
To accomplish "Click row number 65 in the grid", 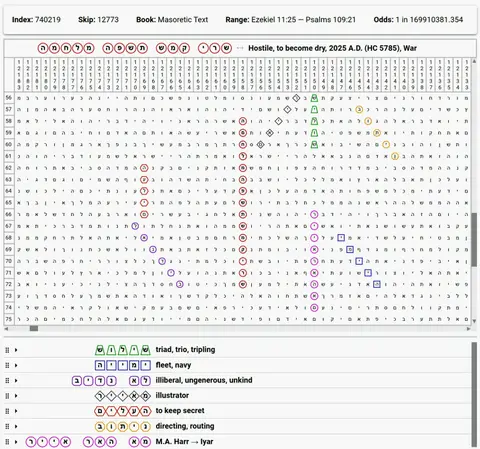I will [9, 203].
